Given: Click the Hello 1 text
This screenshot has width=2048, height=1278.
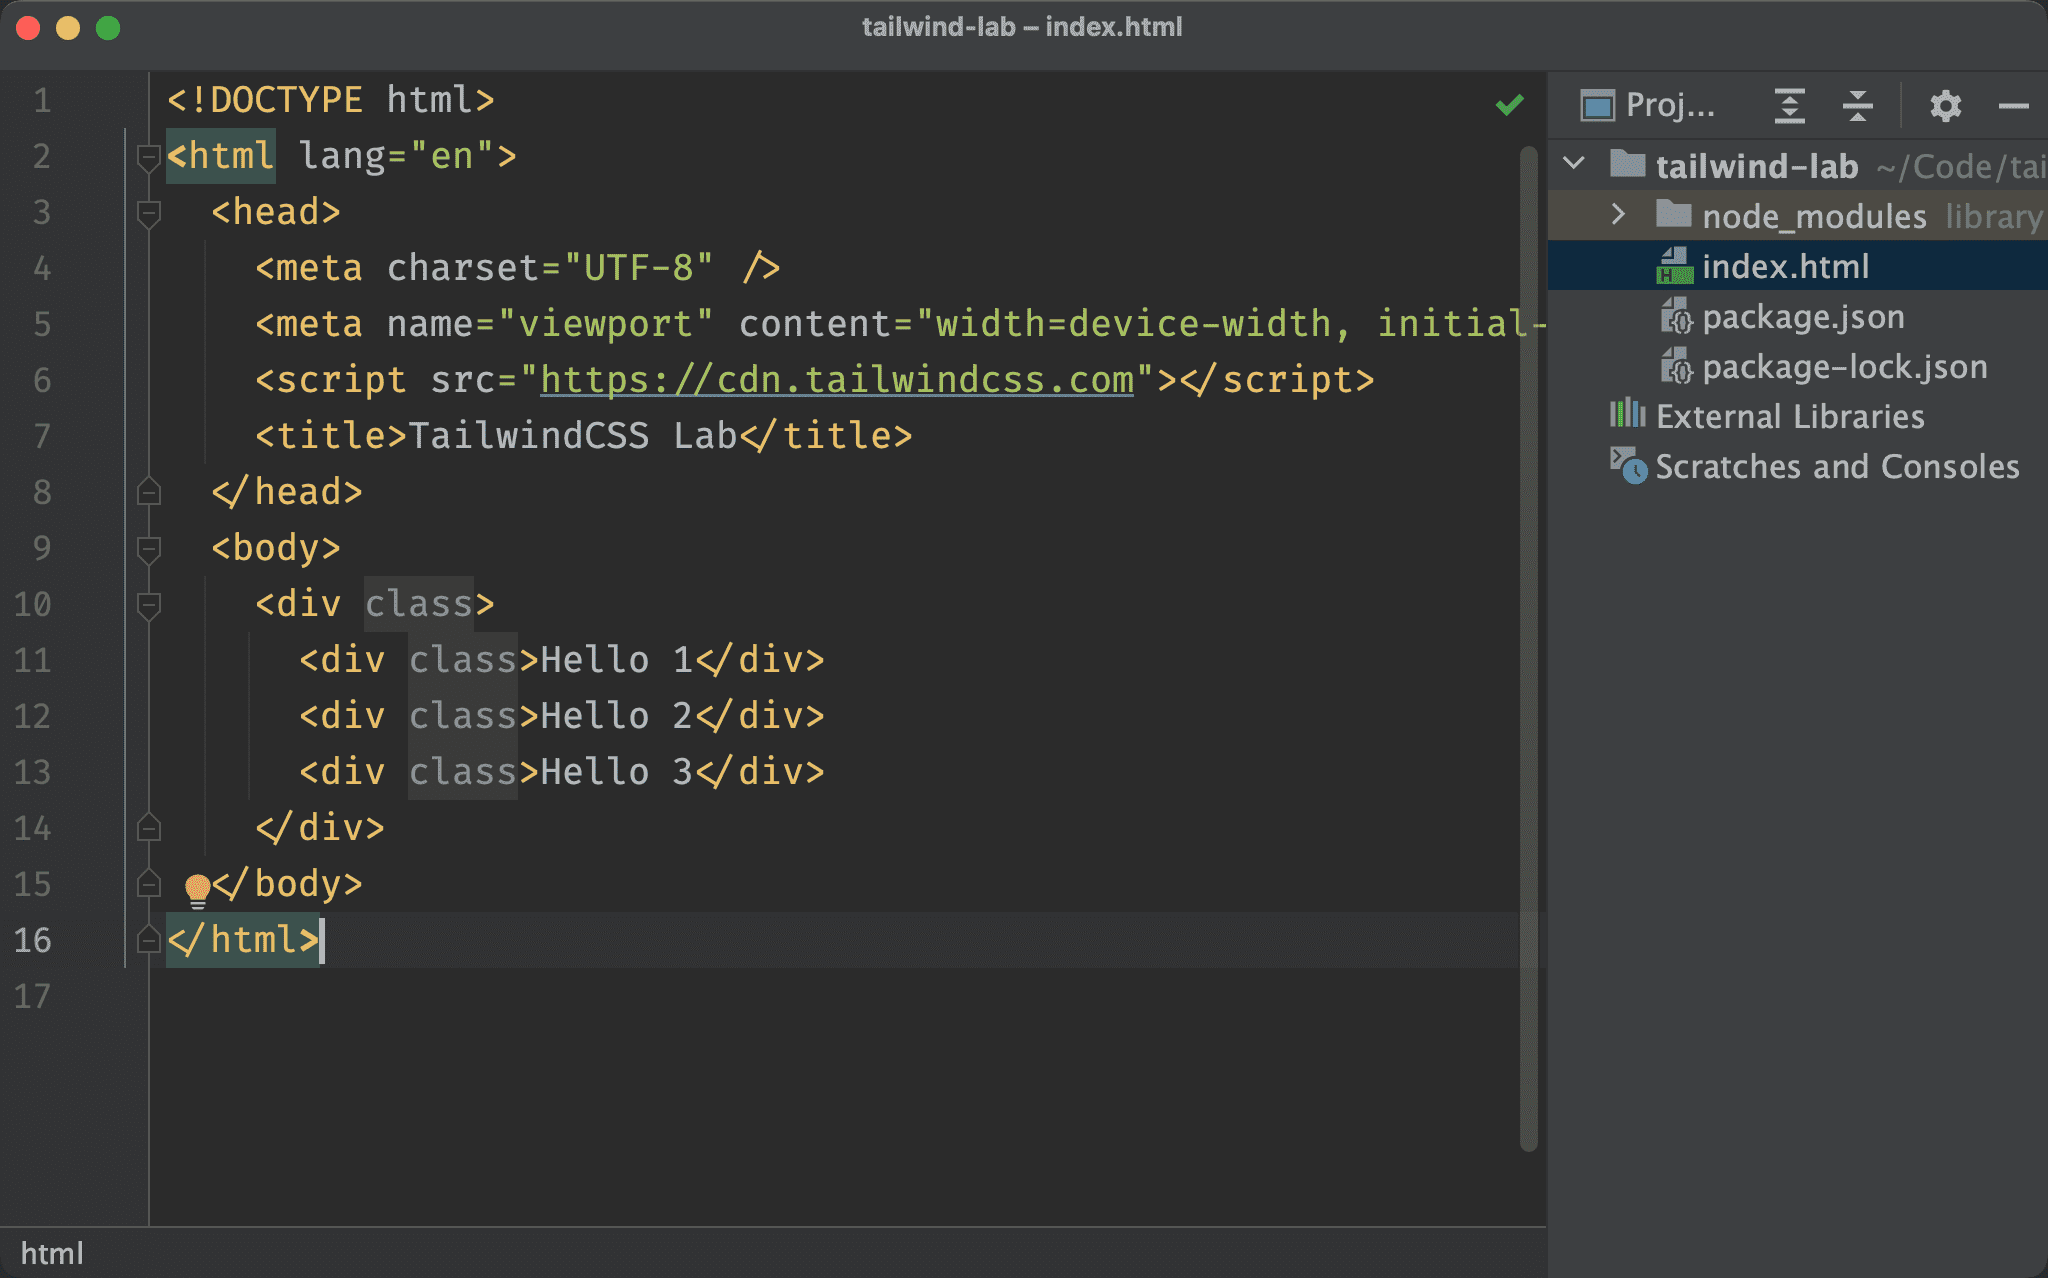Looking at the screenshot, I should [616, 660].
